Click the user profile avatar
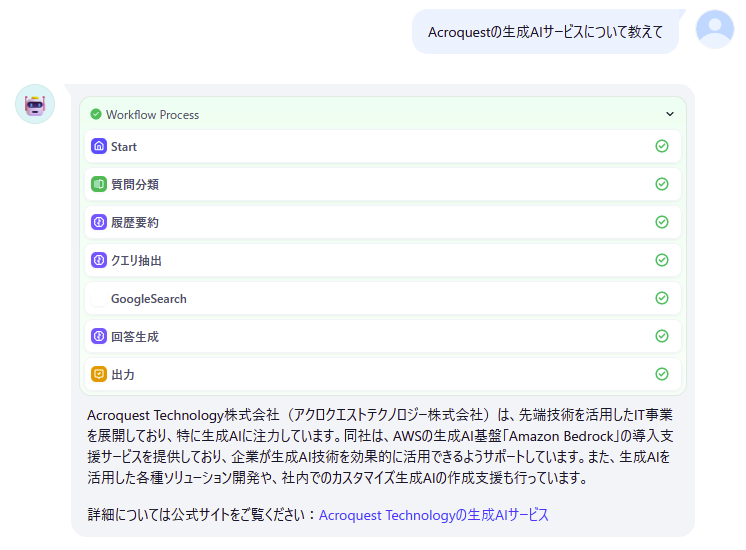746x550 pixels. (x=715, y=29)
